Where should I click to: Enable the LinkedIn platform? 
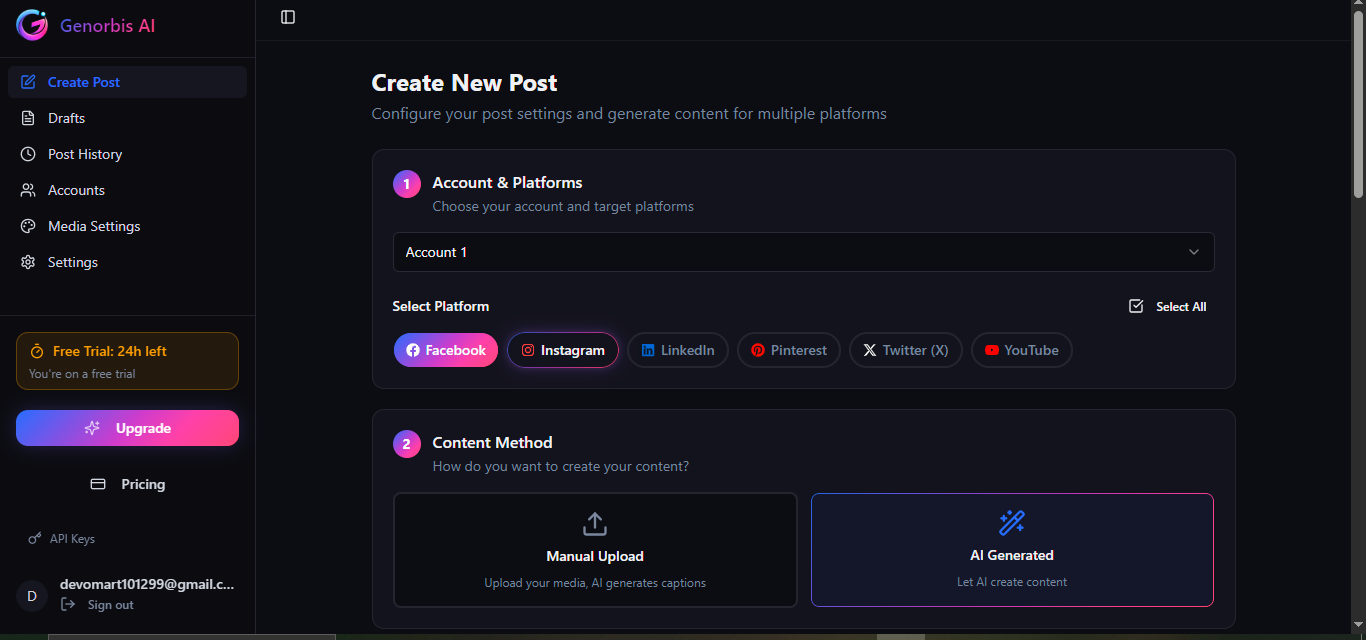677,349
